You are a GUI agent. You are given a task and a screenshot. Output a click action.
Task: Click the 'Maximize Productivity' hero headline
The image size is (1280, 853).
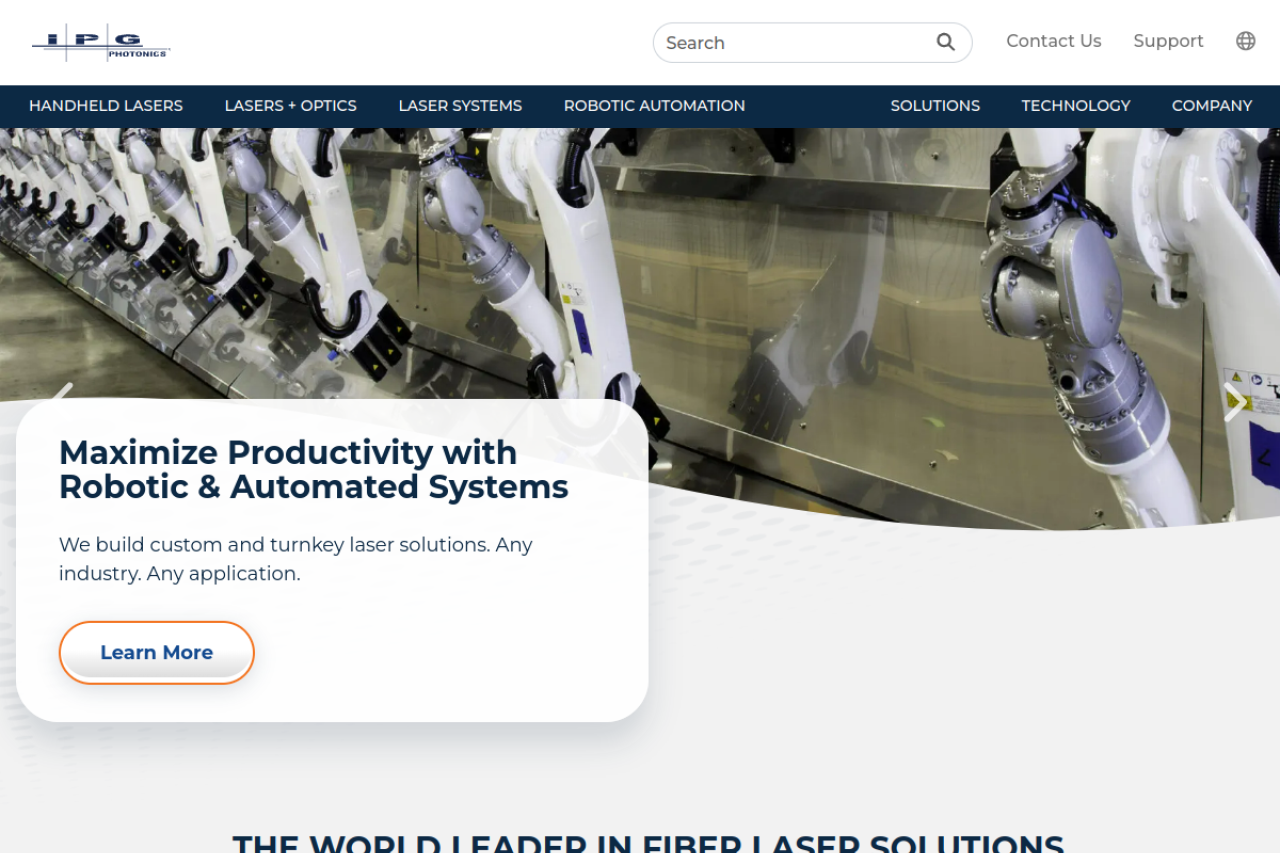click(314, 470)
